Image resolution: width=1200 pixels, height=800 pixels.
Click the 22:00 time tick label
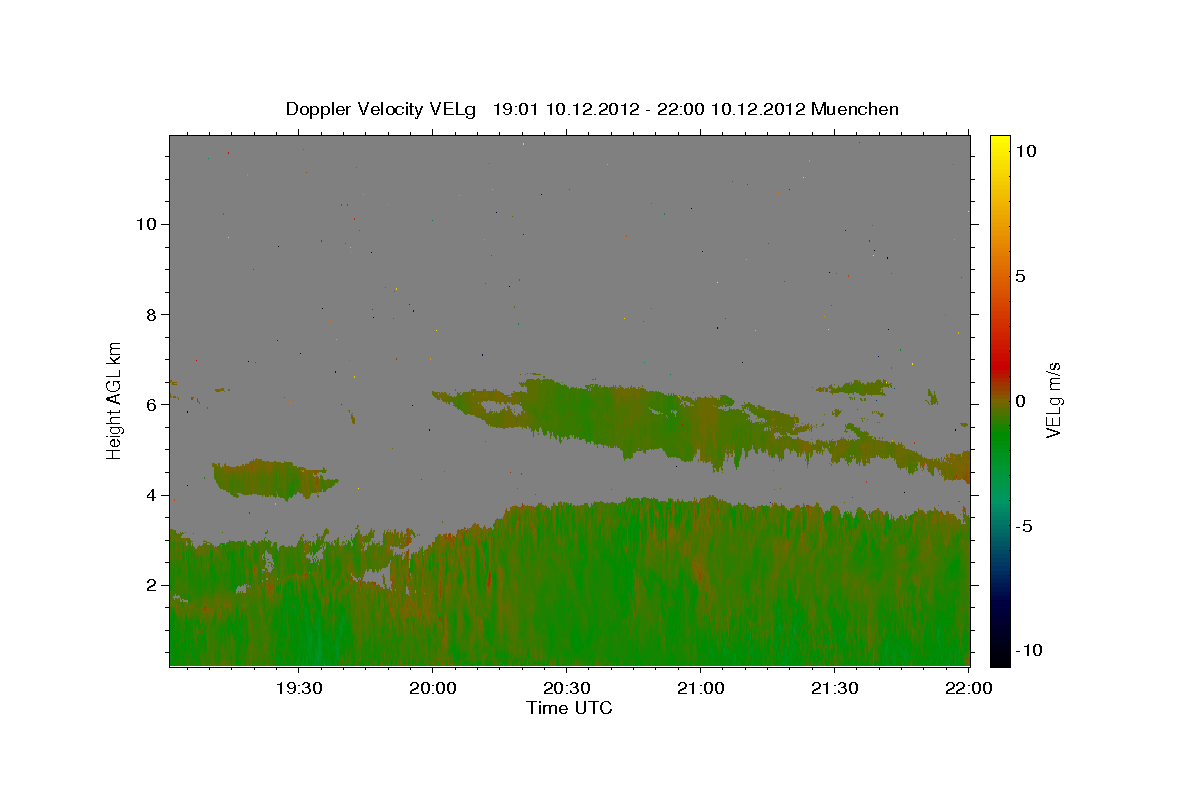(968, 689)
